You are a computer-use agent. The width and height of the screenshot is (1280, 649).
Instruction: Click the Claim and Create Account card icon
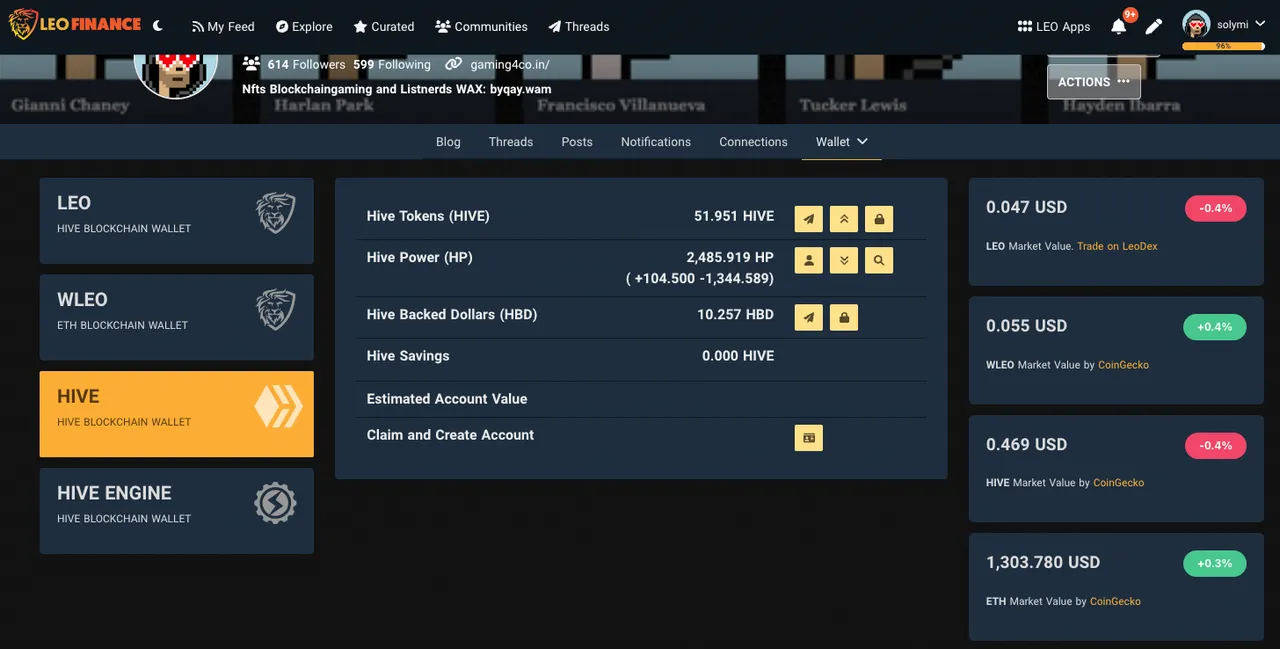[809, 437]
